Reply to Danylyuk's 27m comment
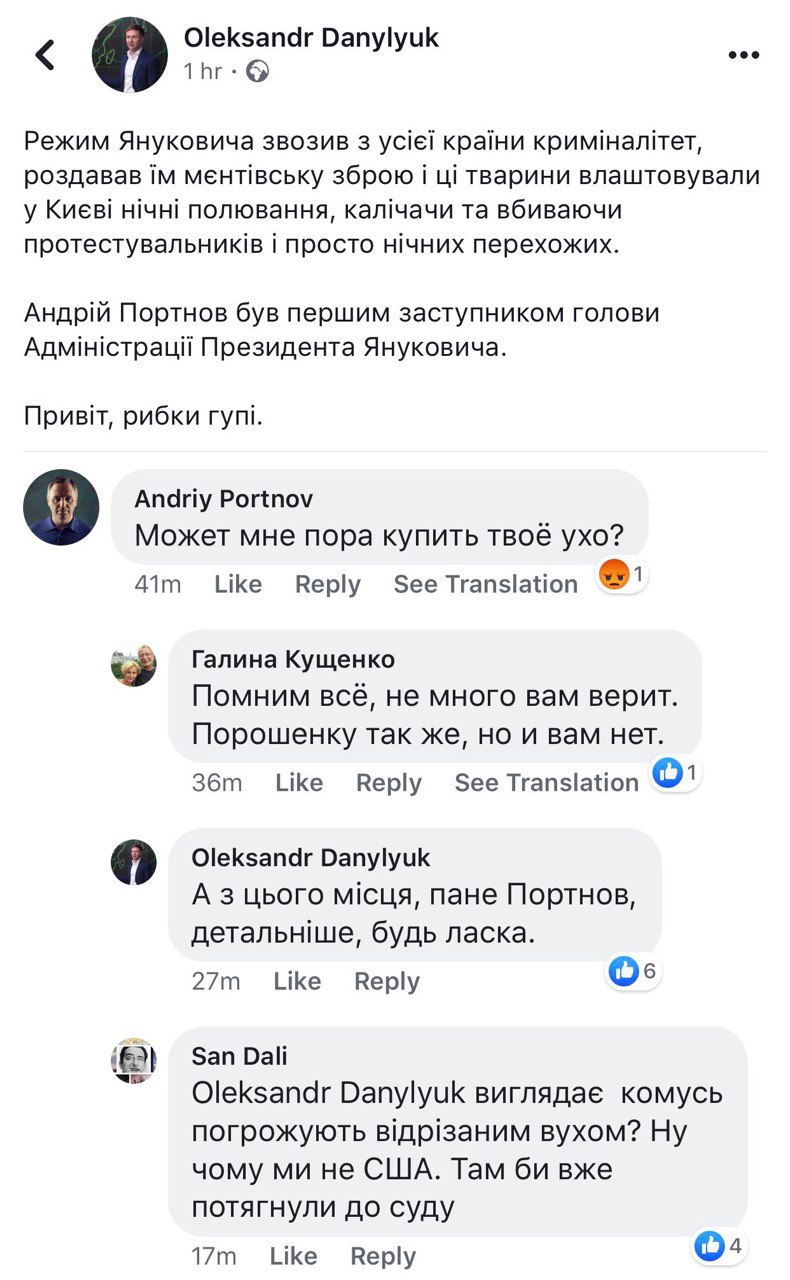 click(387, 981)
